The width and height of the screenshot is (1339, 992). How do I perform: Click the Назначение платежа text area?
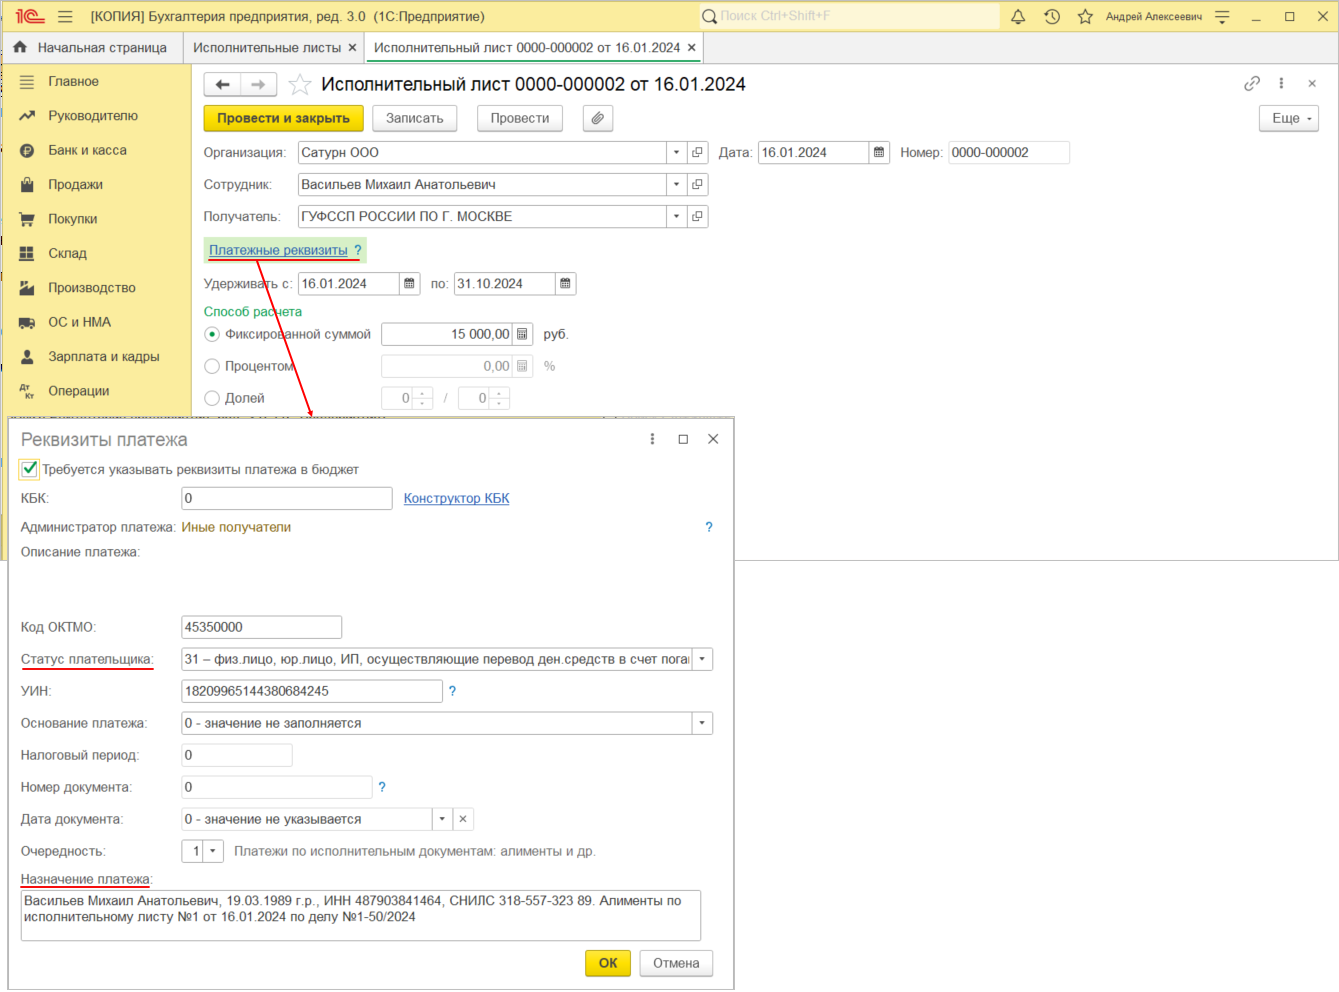point(361,916)
